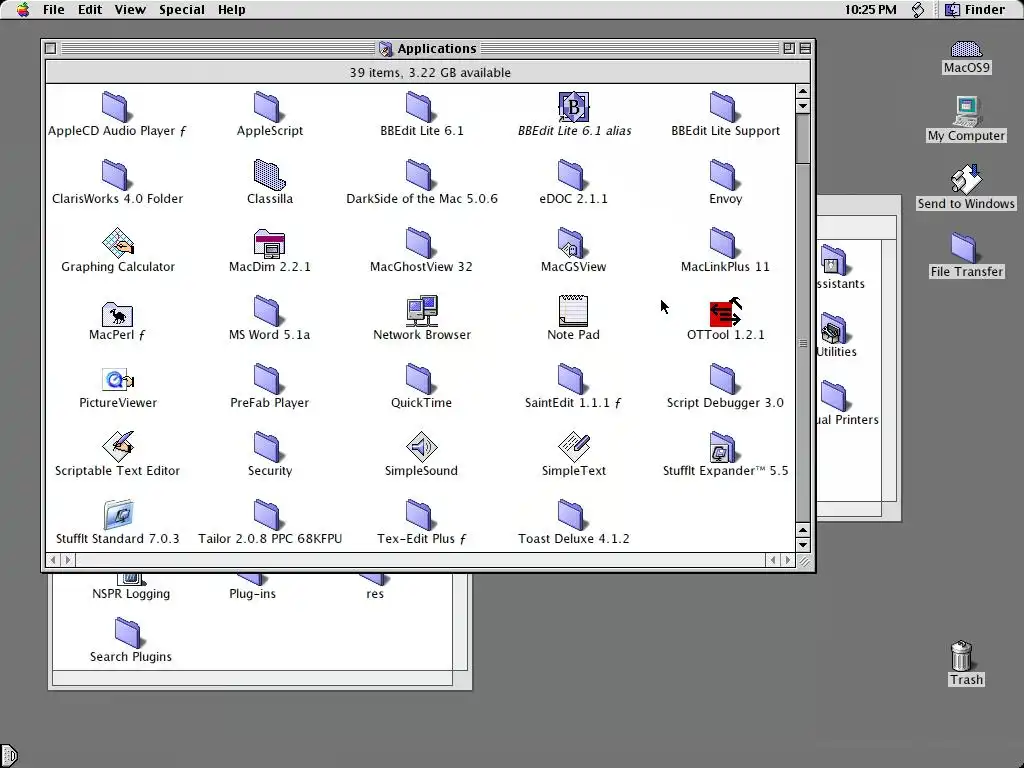Open the Security folder icon
The height and width of the screenshot is (768, 1024).
tap(266, 447)
